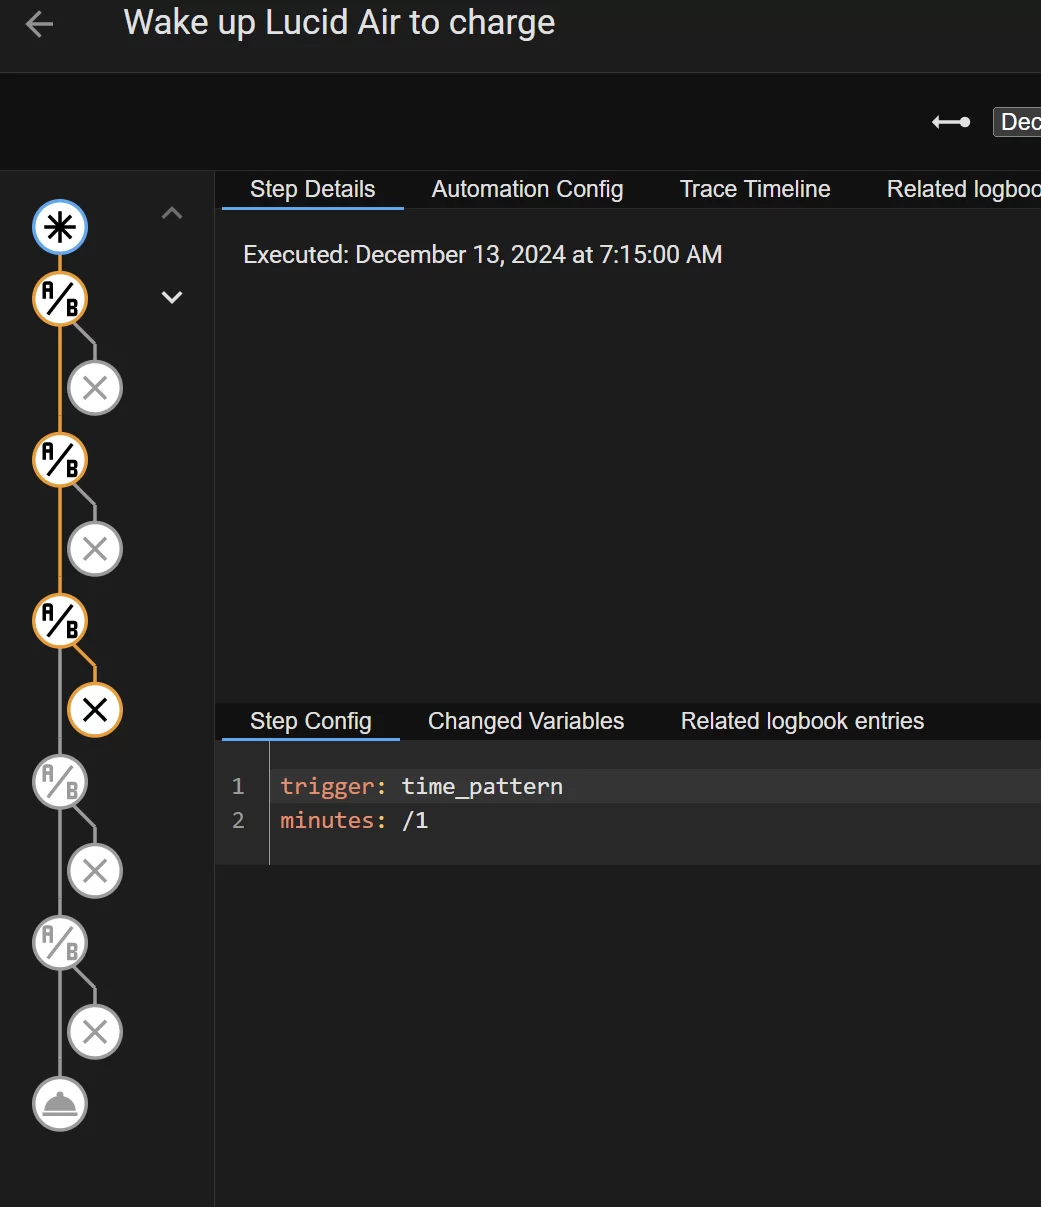Open the Changed Variables tab
Screen dimensions: 1041x1207
click(526, 722)
